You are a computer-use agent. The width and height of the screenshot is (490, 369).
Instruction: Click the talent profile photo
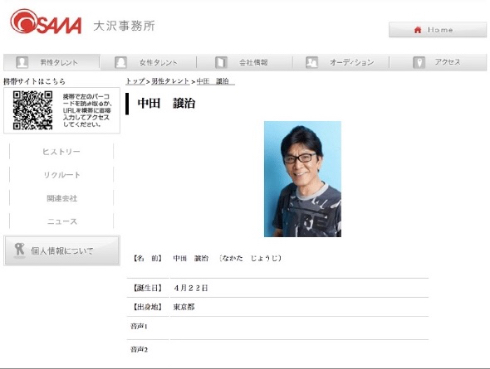[302, 179]
